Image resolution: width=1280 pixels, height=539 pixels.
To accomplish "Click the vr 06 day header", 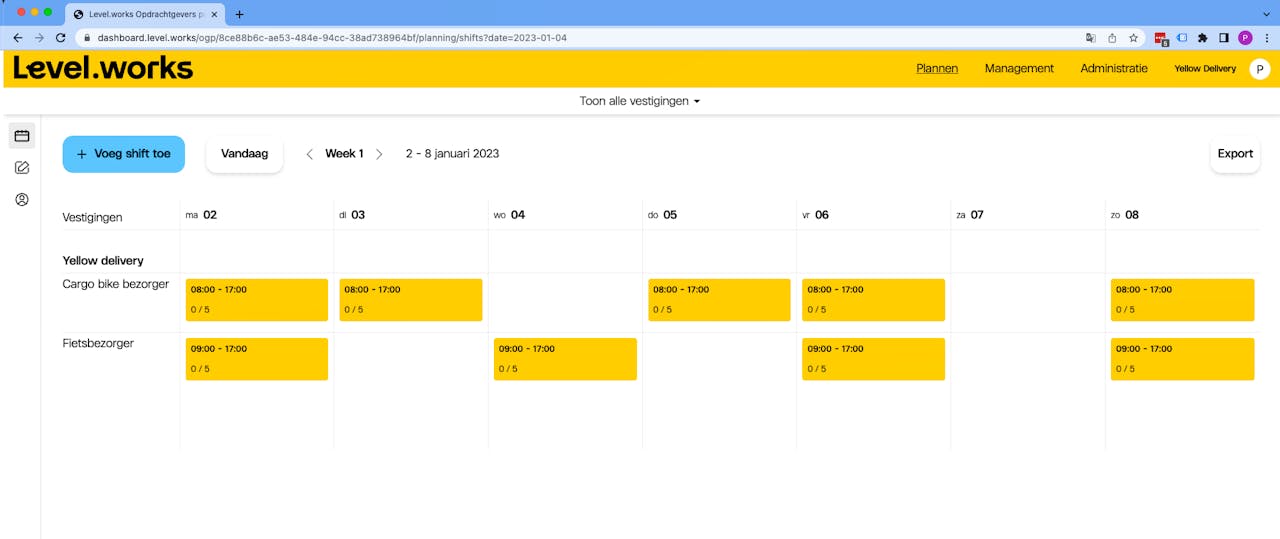I will pyautogui.click(x=815, y=215).
